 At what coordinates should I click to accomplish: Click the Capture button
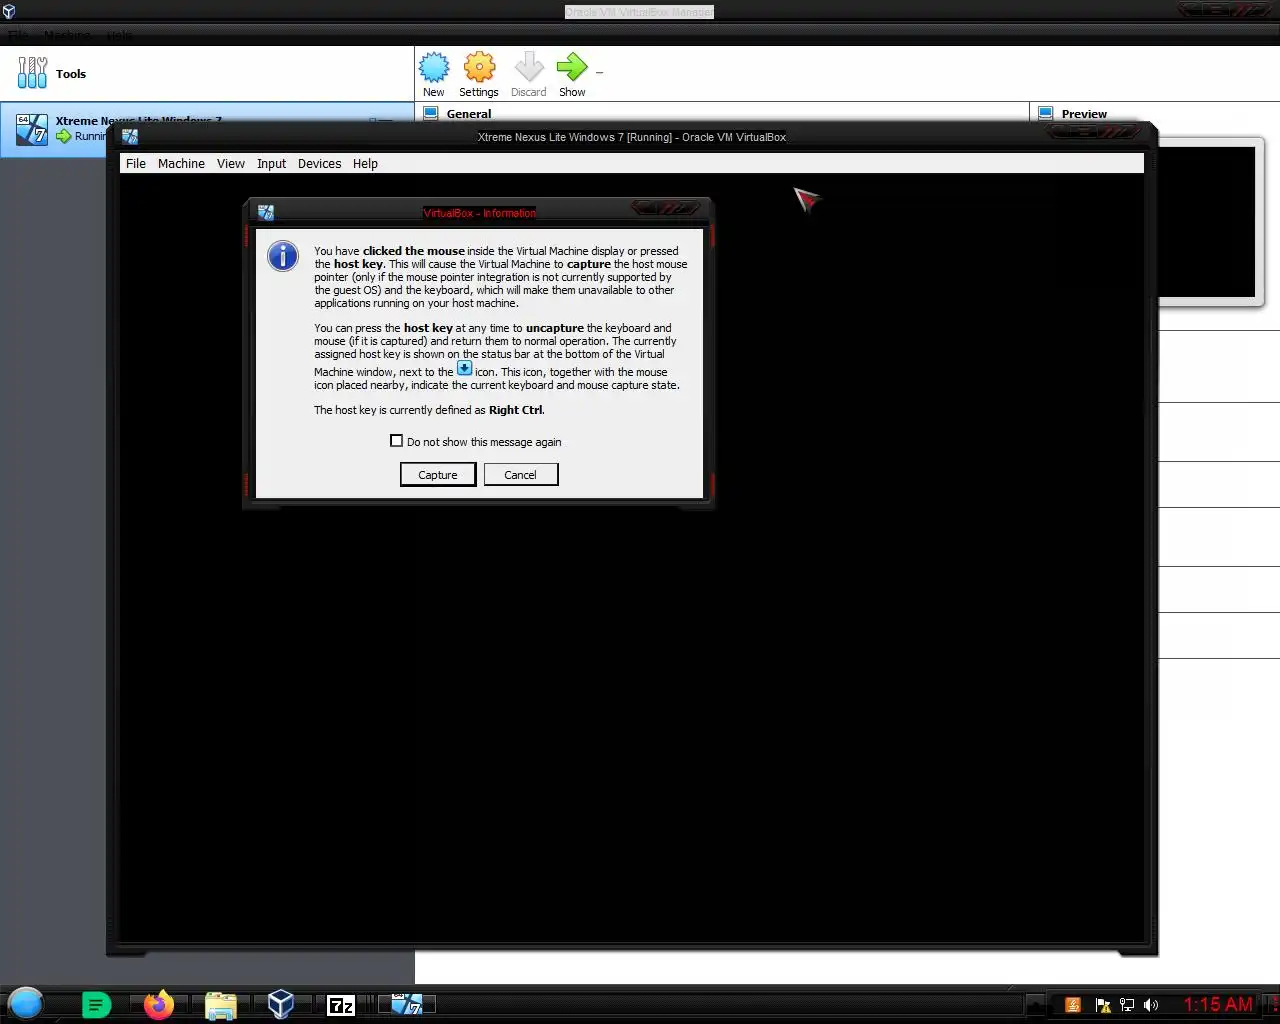click(438, 474)
